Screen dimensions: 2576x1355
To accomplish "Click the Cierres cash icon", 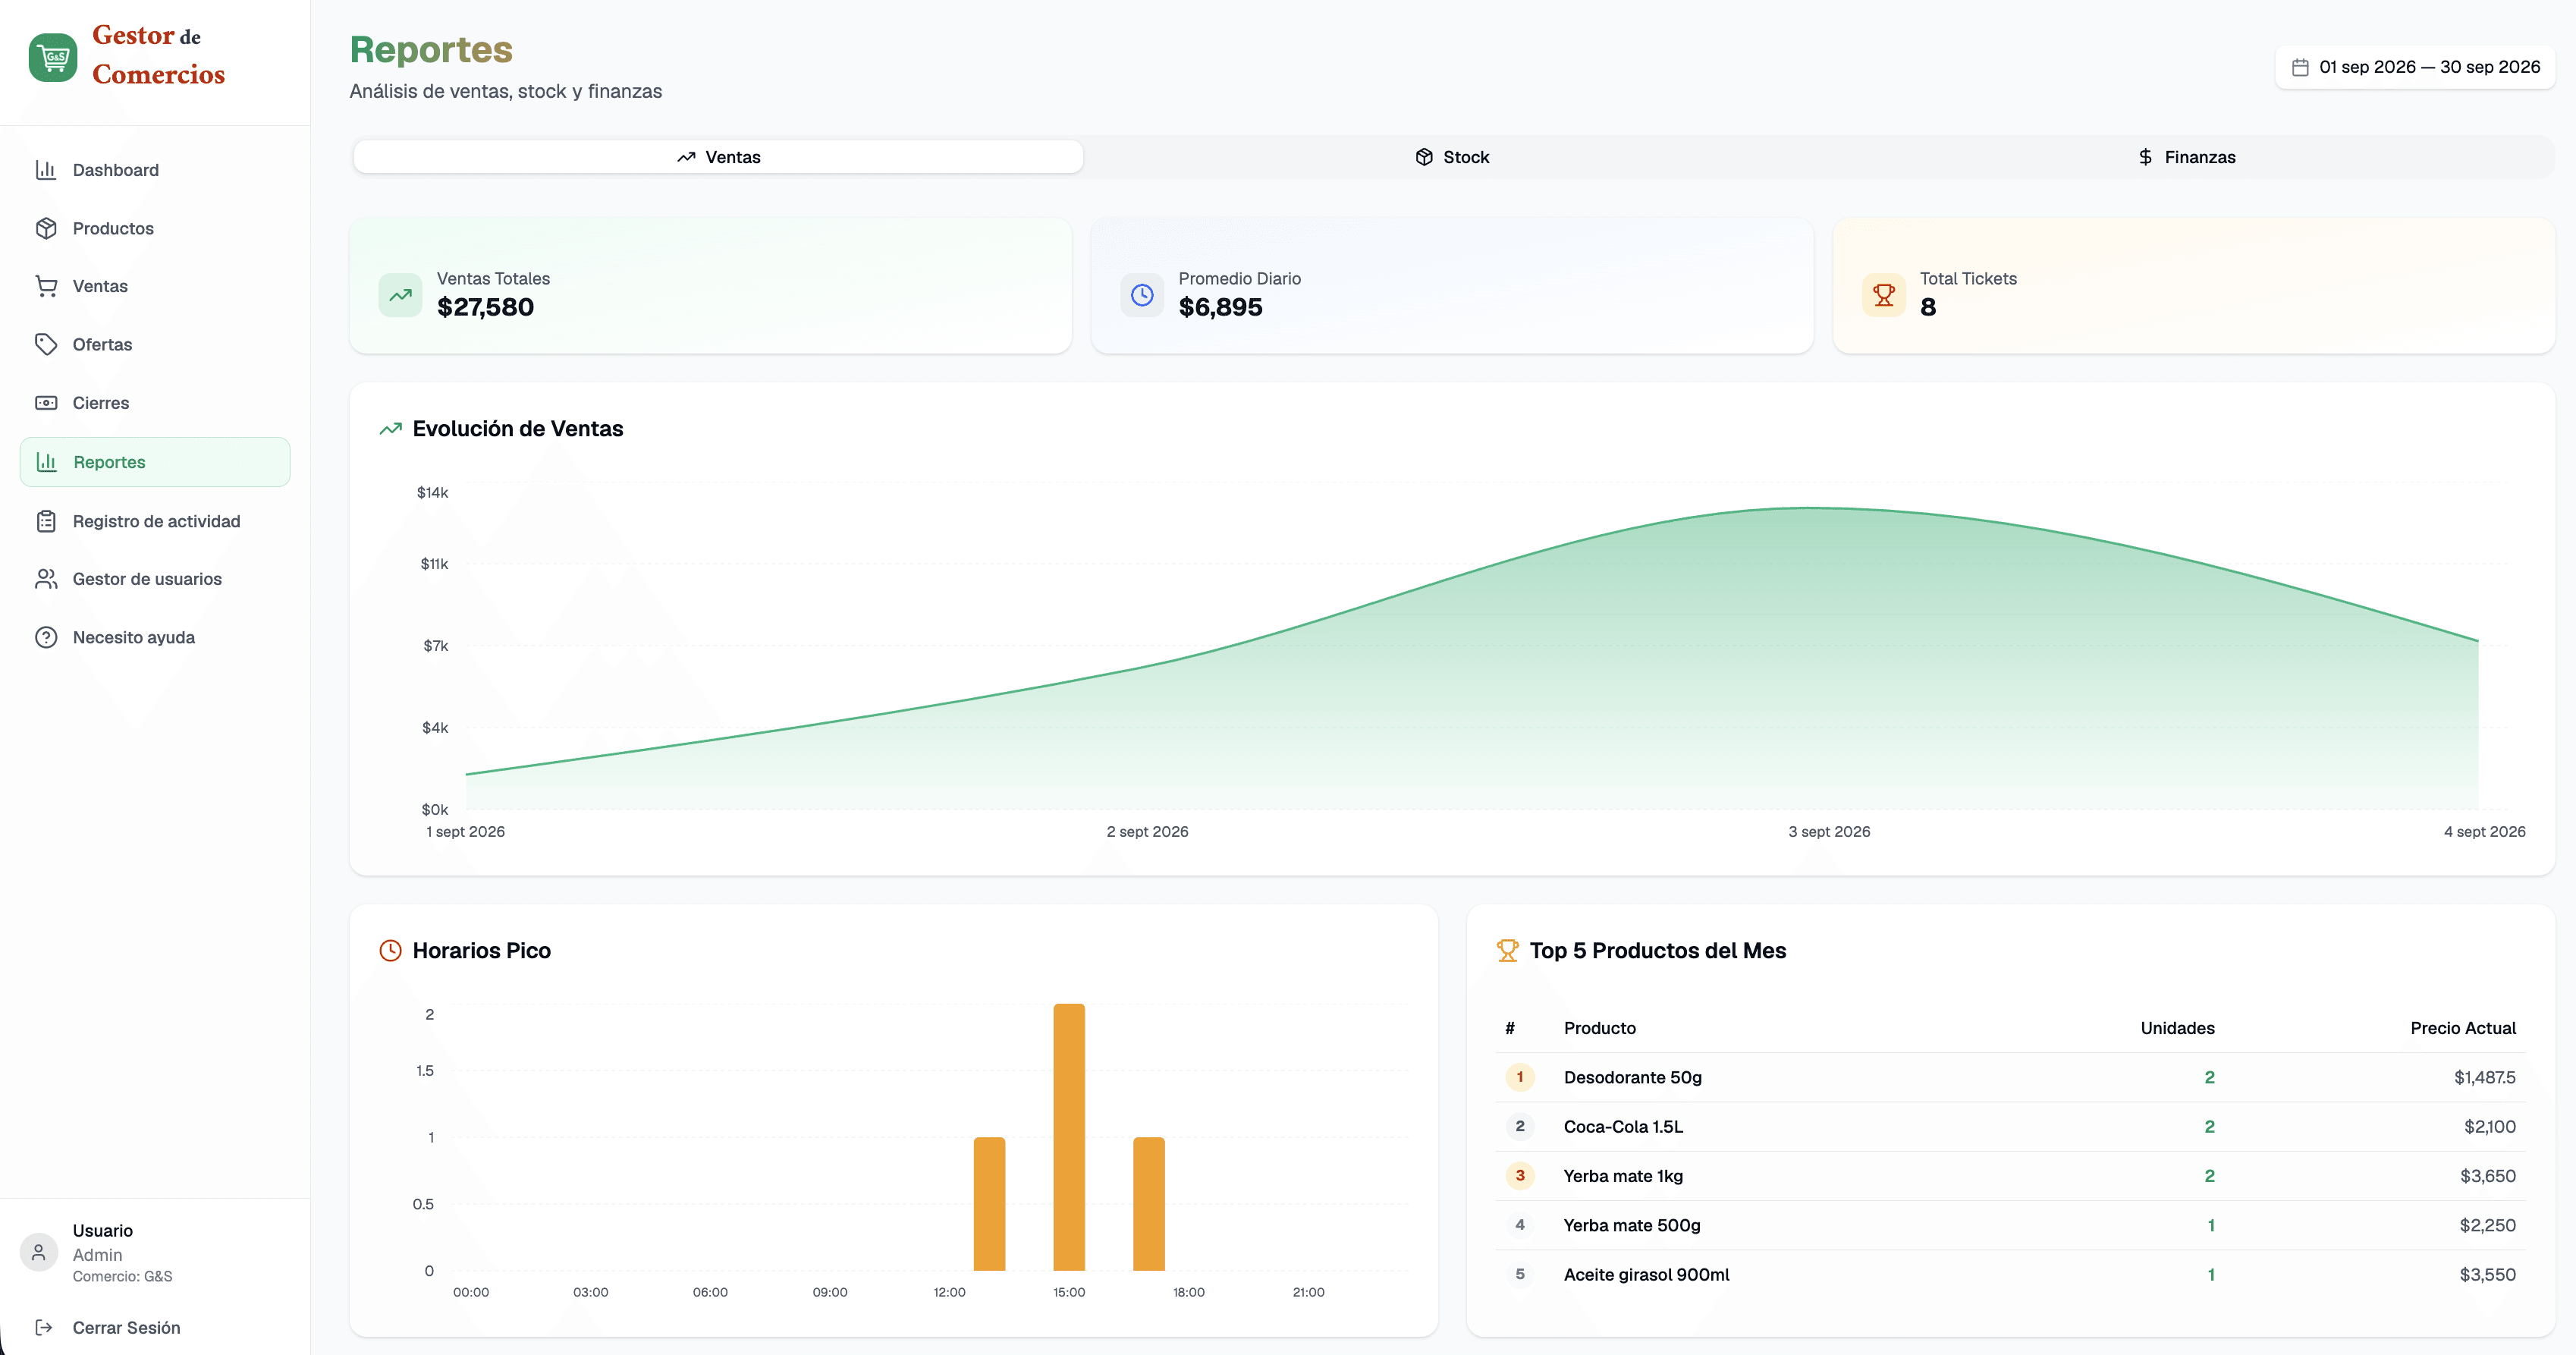I will [46, 403].
